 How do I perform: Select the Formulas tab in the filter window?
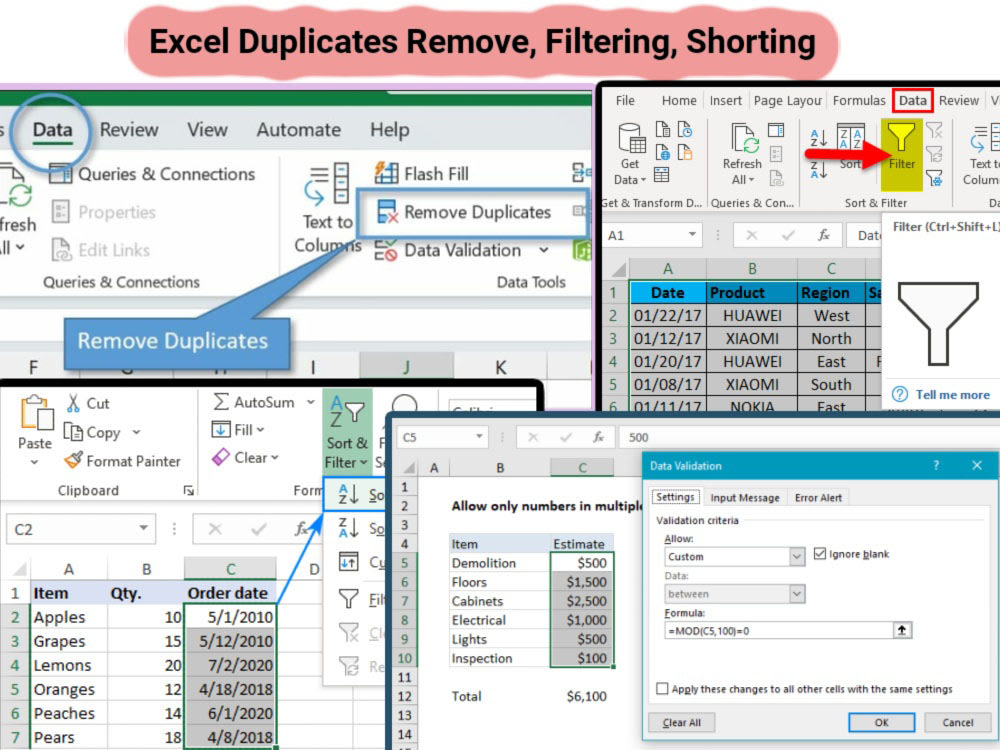(x=858, y=100)
